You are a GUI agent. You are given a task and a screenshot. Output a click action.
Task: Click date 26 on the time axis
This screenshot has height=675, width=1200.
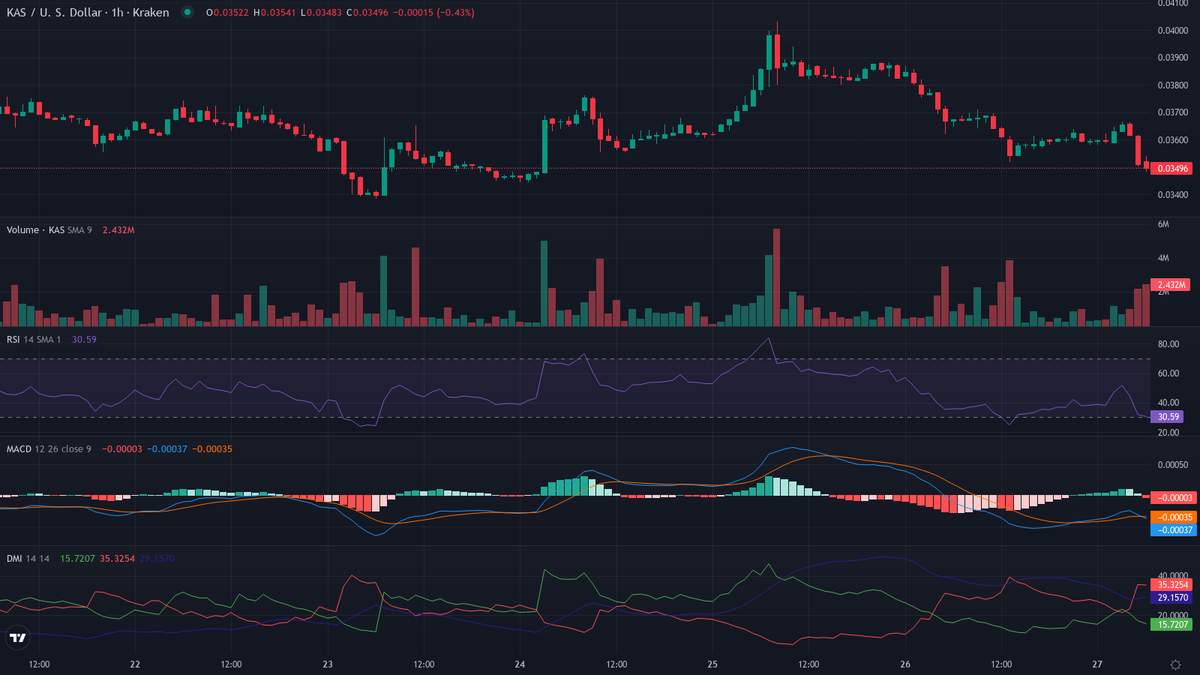(x=905, y=664)
